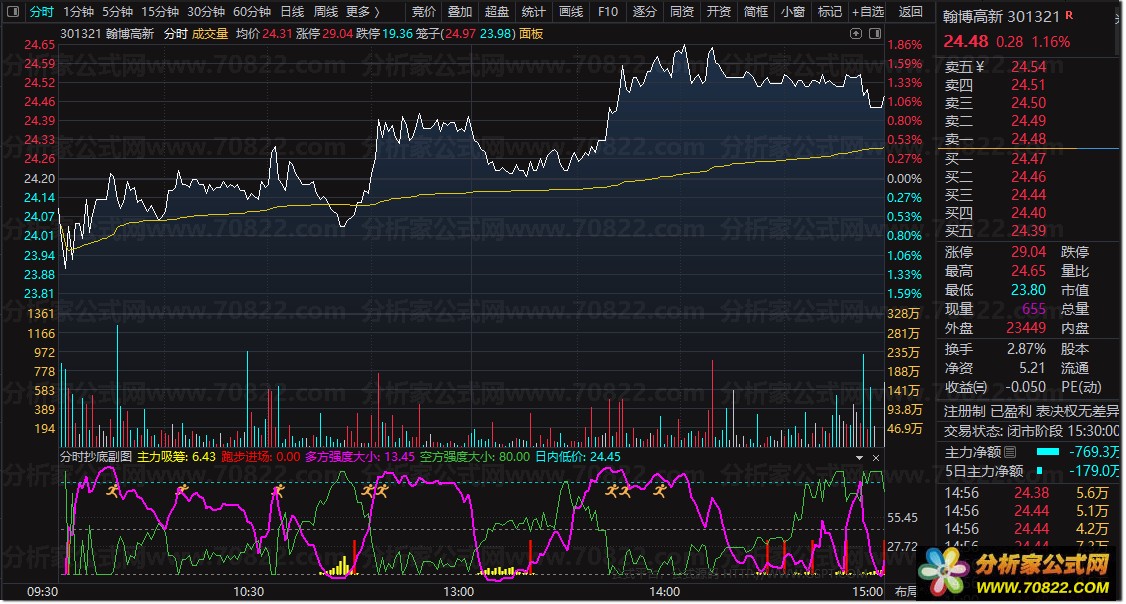Viewport: 1126px width, 604px height.
Task: Close the 分时抄底副图 indicator panel
Action: click(x=877, y=457)
